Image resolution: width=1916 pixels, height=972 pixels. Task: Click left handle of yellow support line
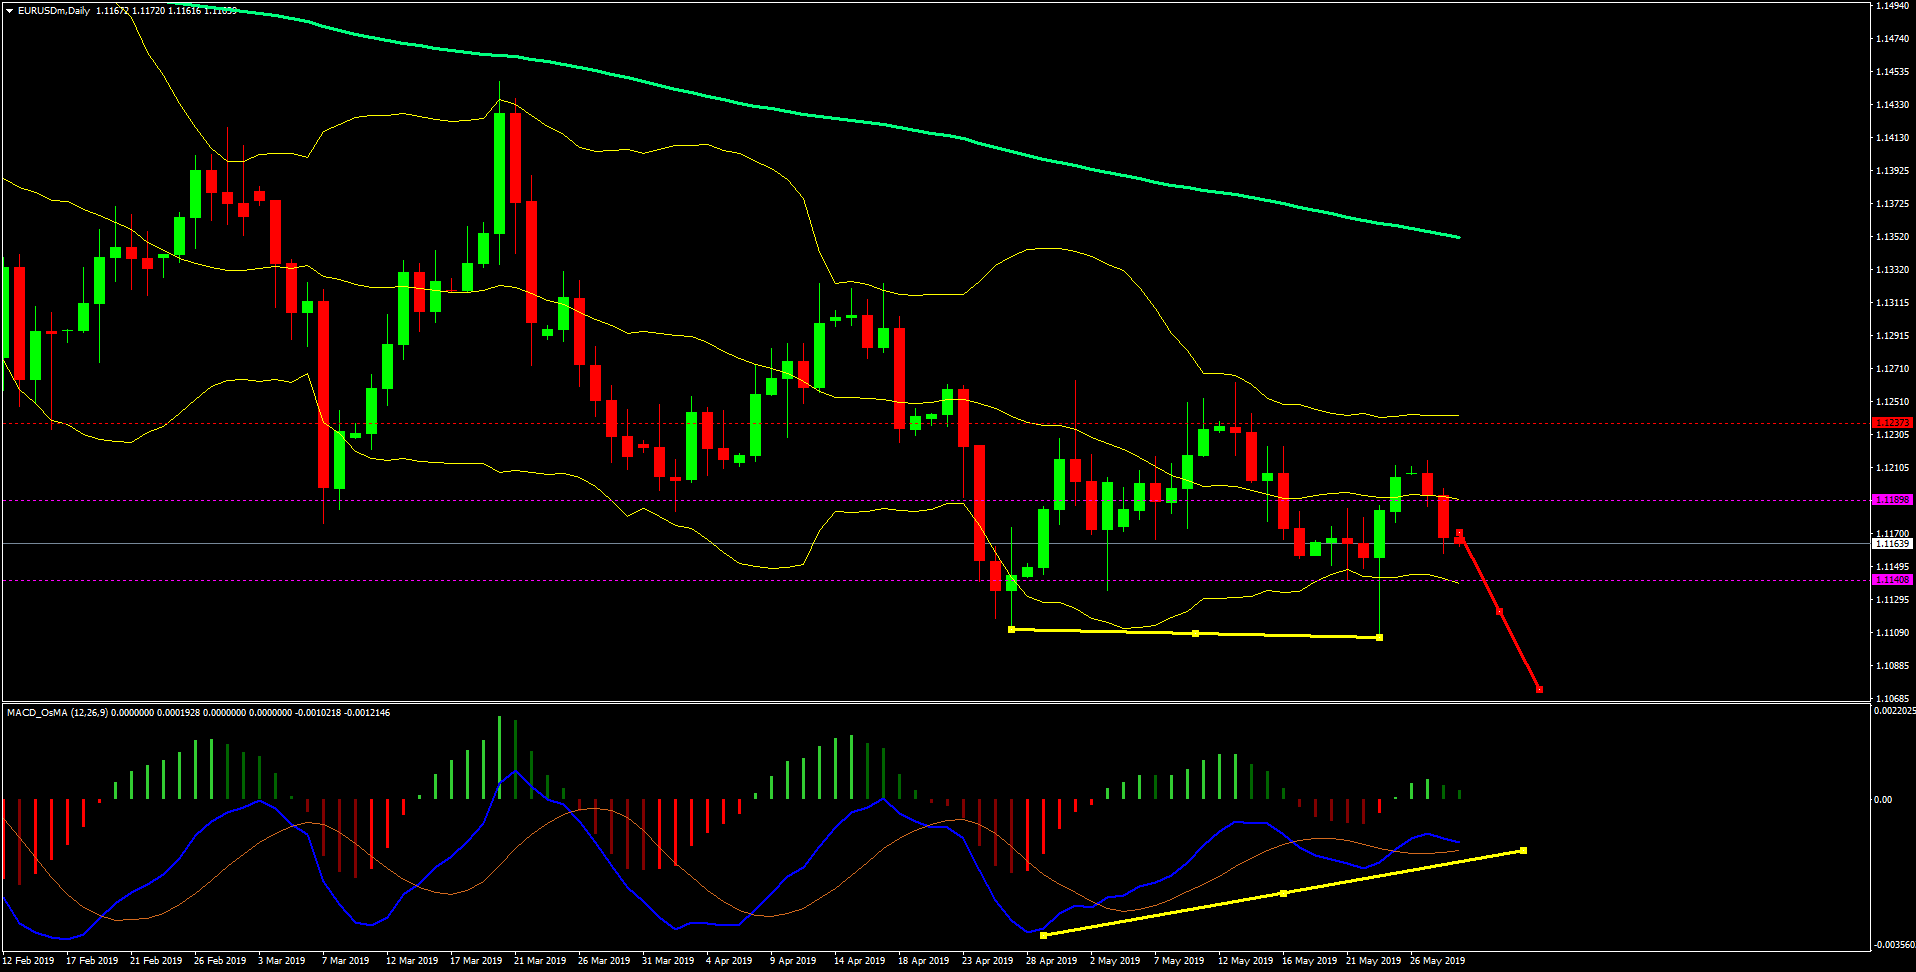(1012, 629)
